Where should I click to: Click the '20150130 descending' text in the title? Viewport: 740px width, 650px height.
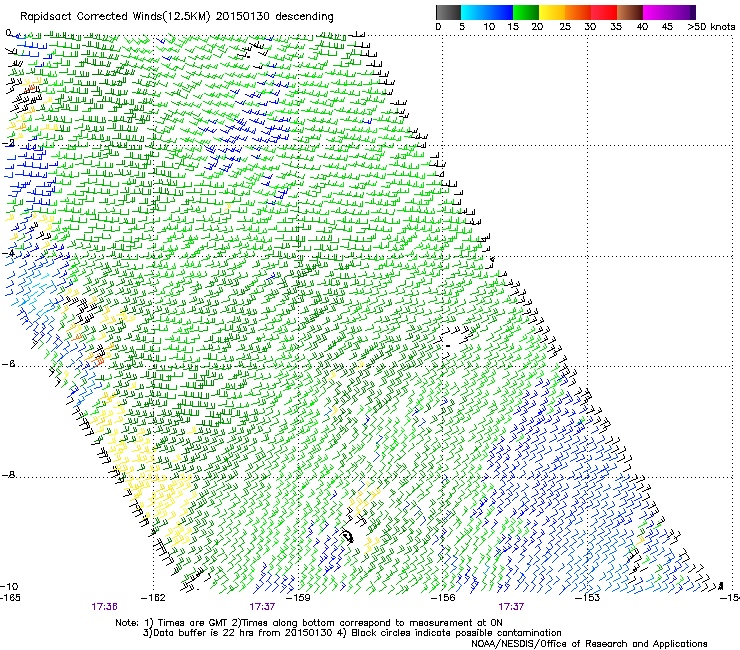[275, 17]
